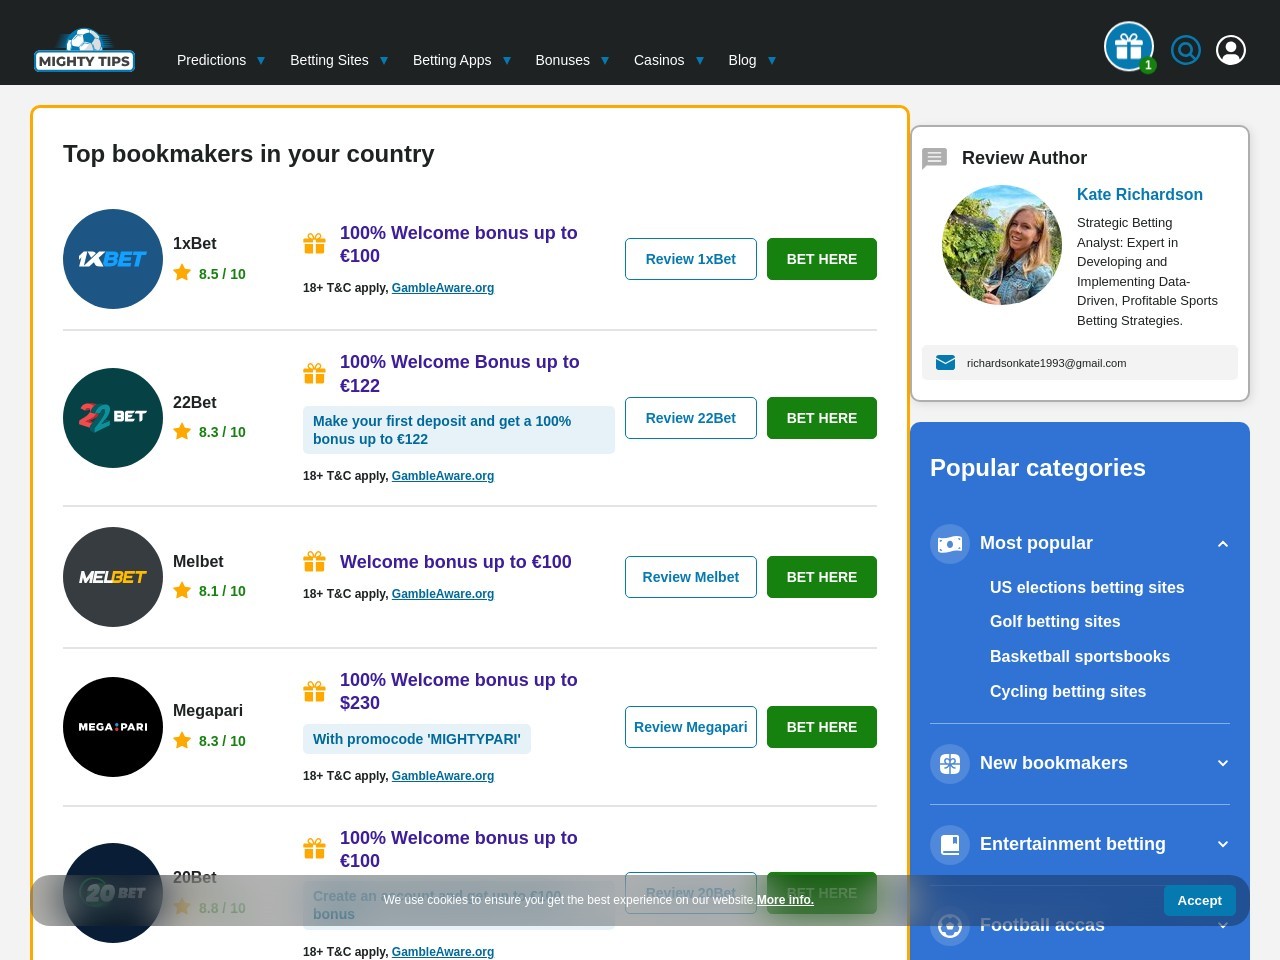The width and height of the screenshot is (1280, 960).
Task: Open Golf betting sites link
Action: 1055,621
